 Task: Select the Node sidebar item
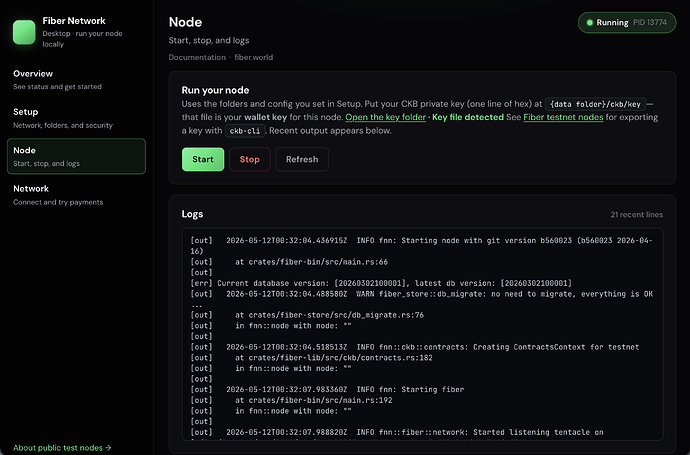76,156
